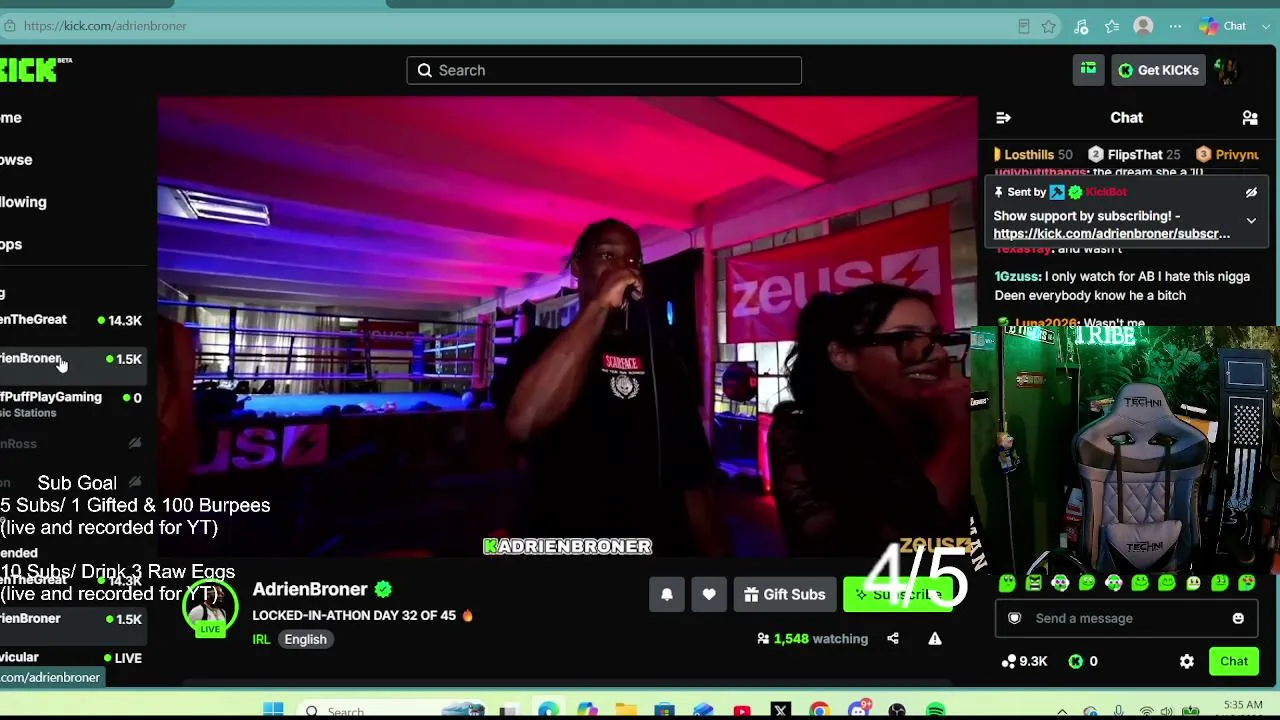Open the FlipsThat leaderboard entry
Viewport: 1280px width, 720px height.
click(1134, 155)
